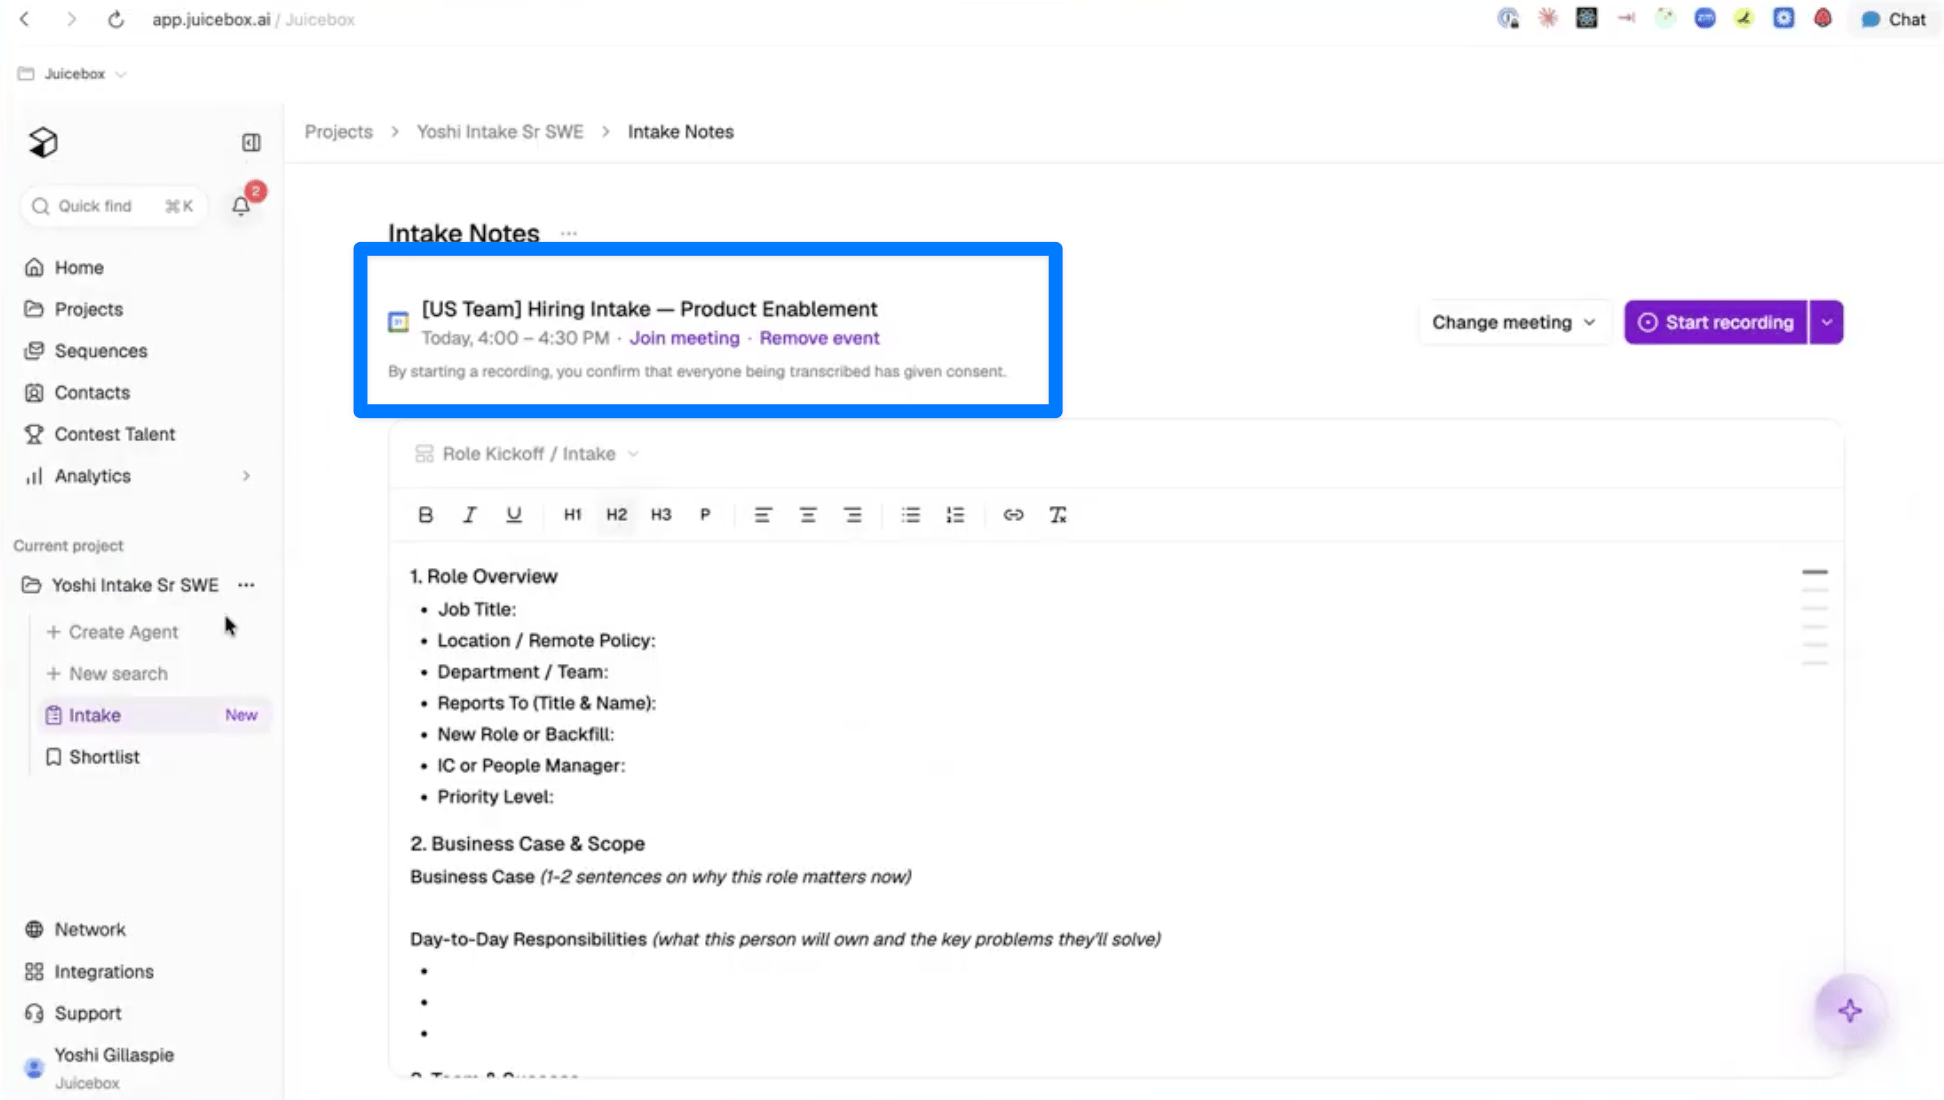This screenshot has width=1944, height=1100.
Task: Open recording options dropdown arrow
Action: pos(1827,322)
